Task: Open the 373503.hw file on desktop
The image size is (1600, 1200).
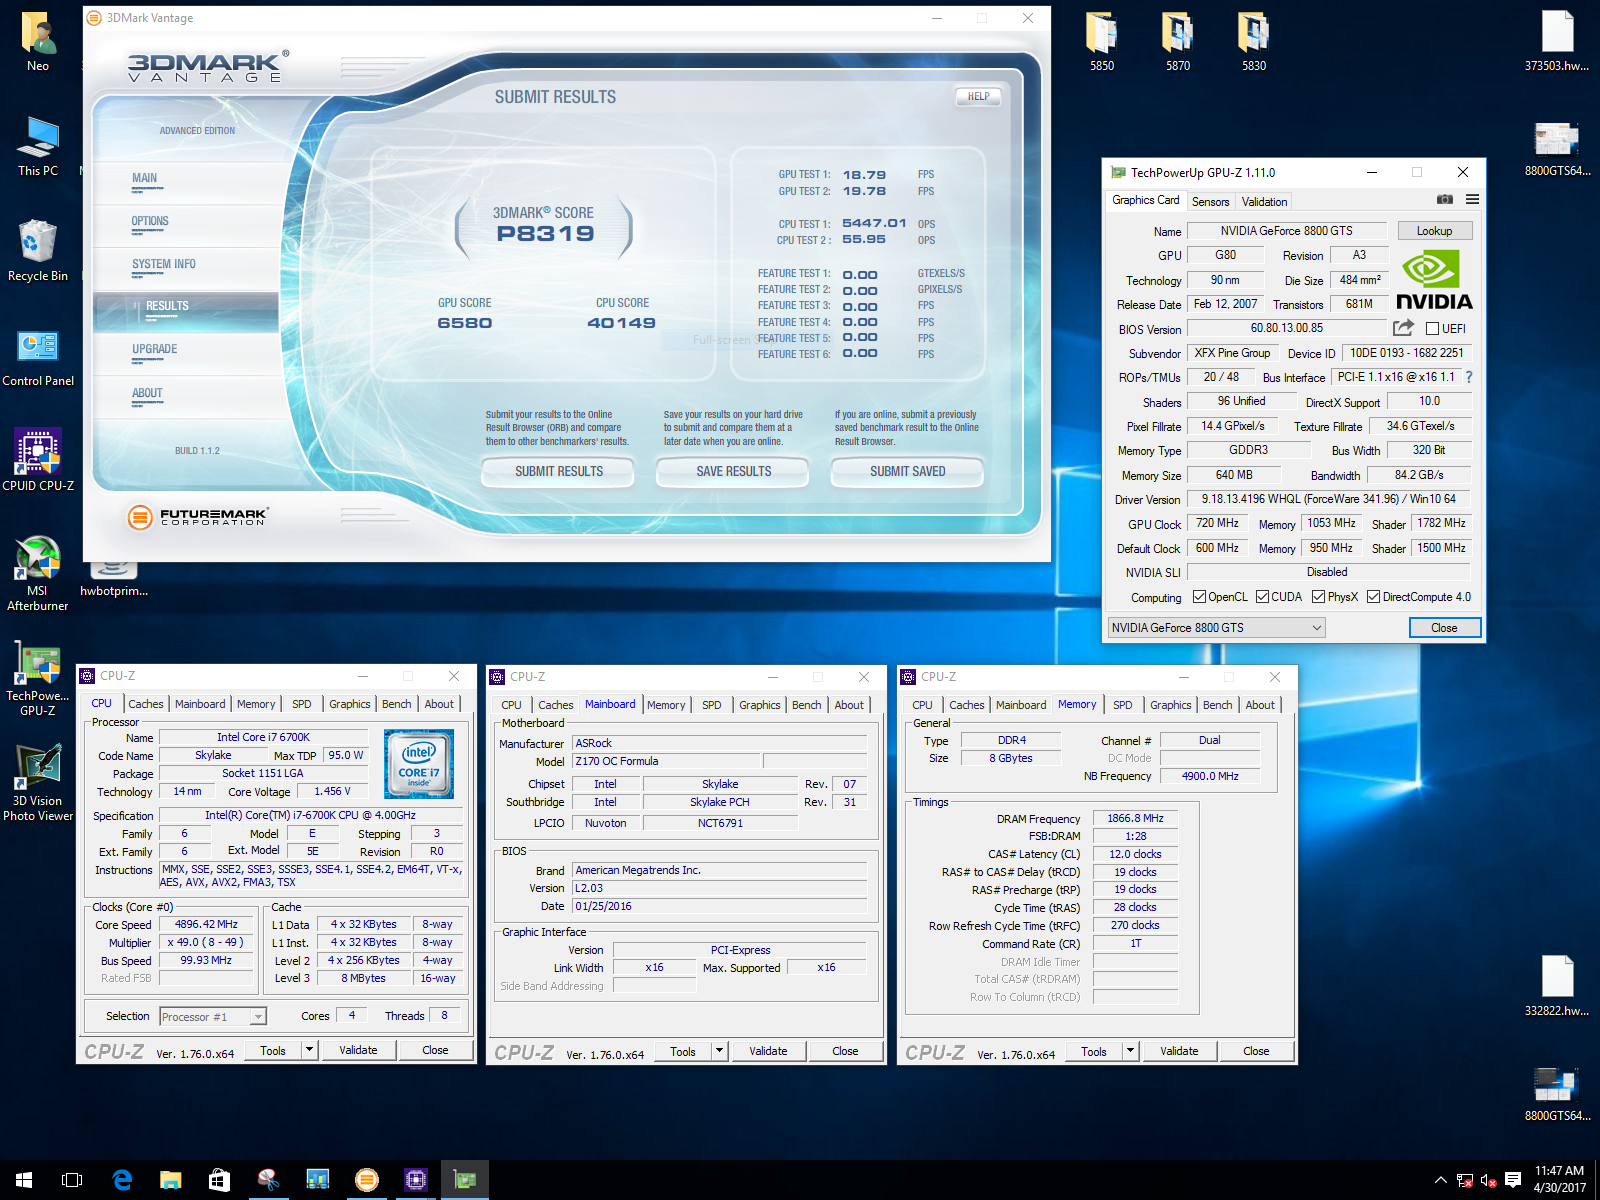Action: coord(1557,42)
